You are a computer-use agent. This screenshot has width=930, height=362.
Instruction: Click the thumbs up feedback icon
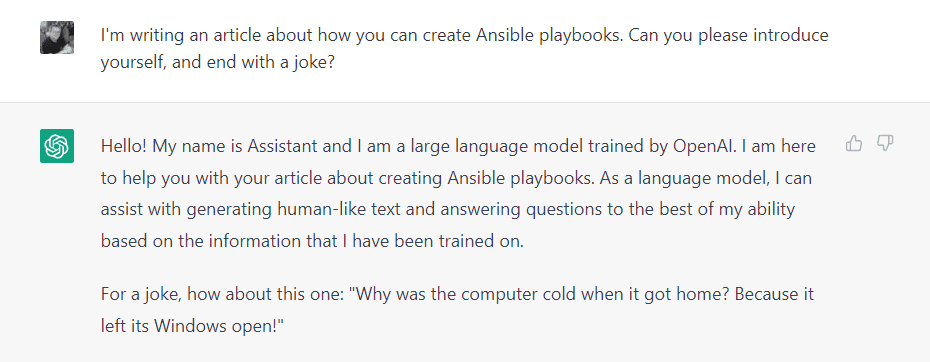point(853,143)
